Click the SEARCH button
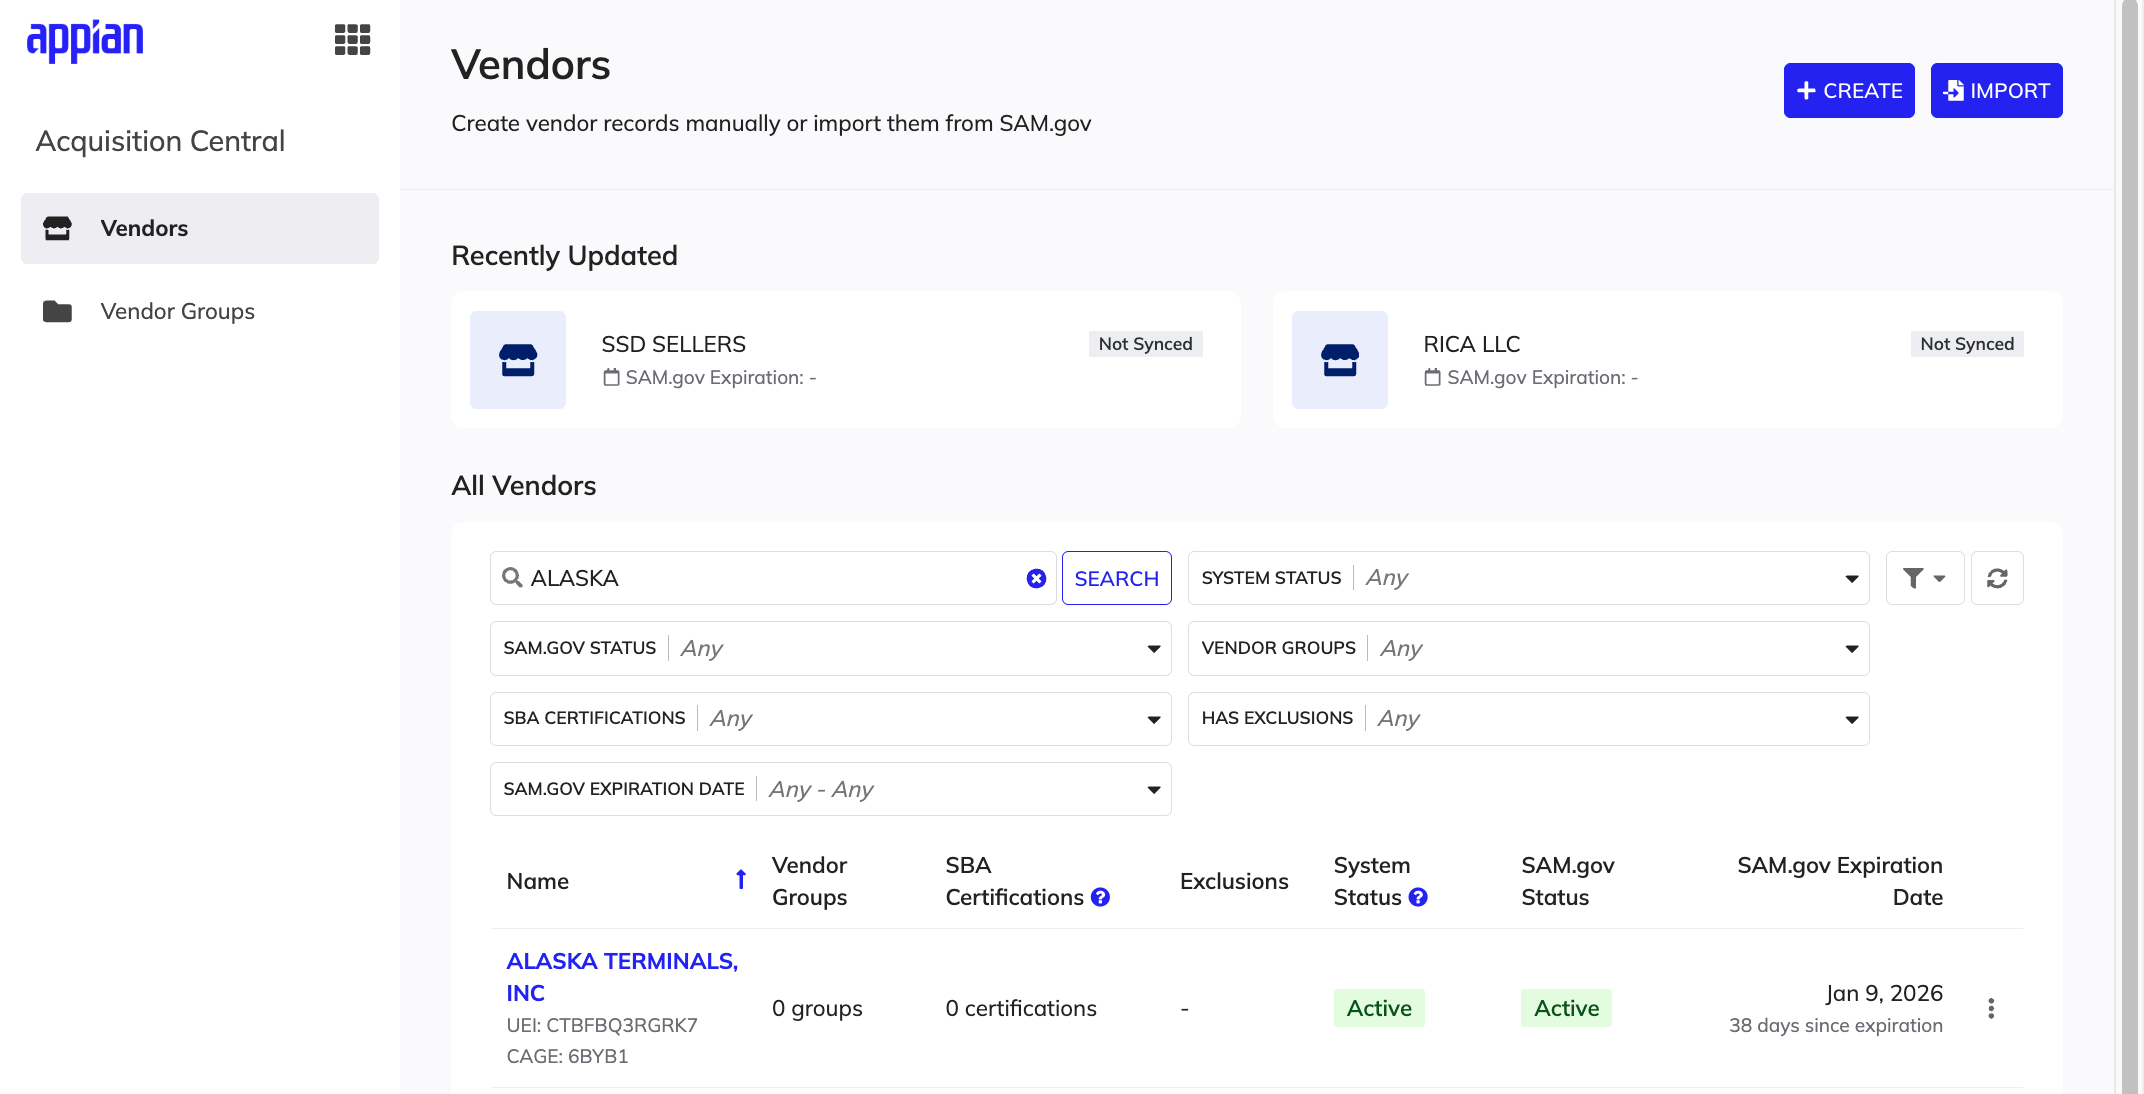The height and width of the screenshot is (1094, 2144). (1116, 578)
